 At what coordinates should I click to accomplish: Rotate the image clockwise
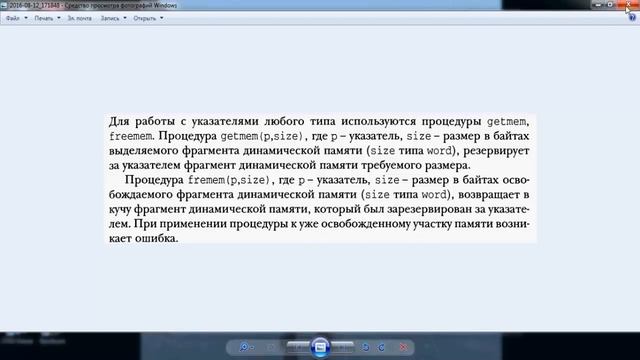tap(381, 347)
